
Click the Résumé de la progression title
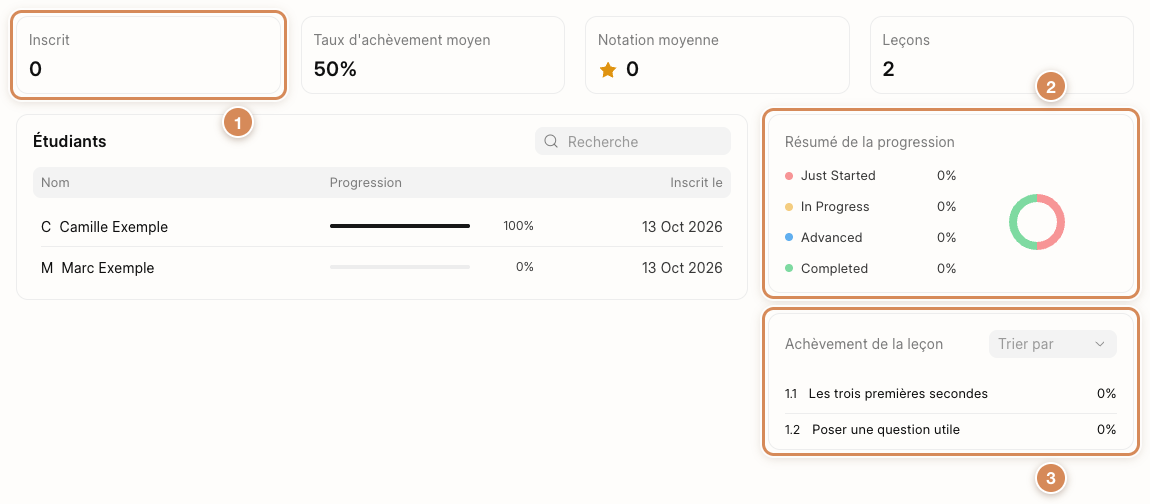(869, 142)
